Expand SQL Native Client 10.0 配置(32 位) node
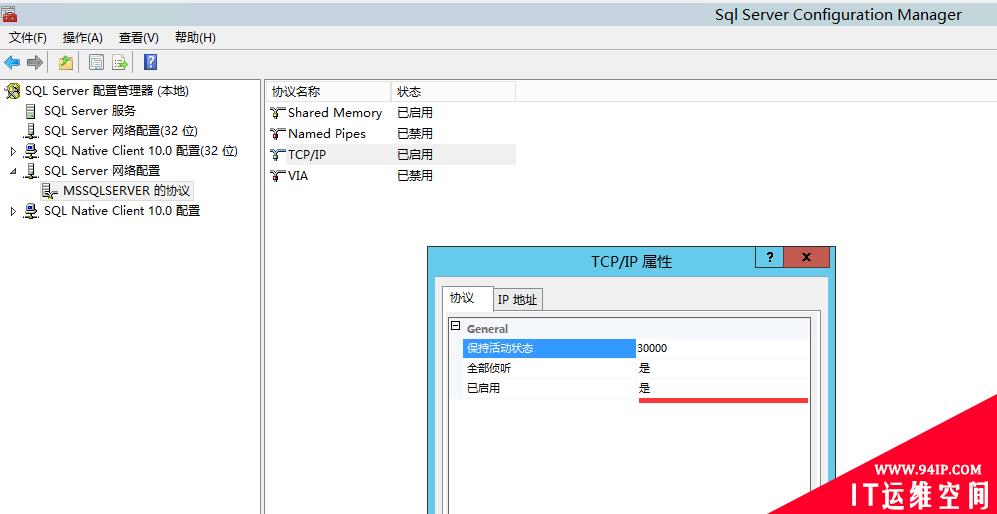The height and width of the screenshot is (514, 997). (13, 151)
